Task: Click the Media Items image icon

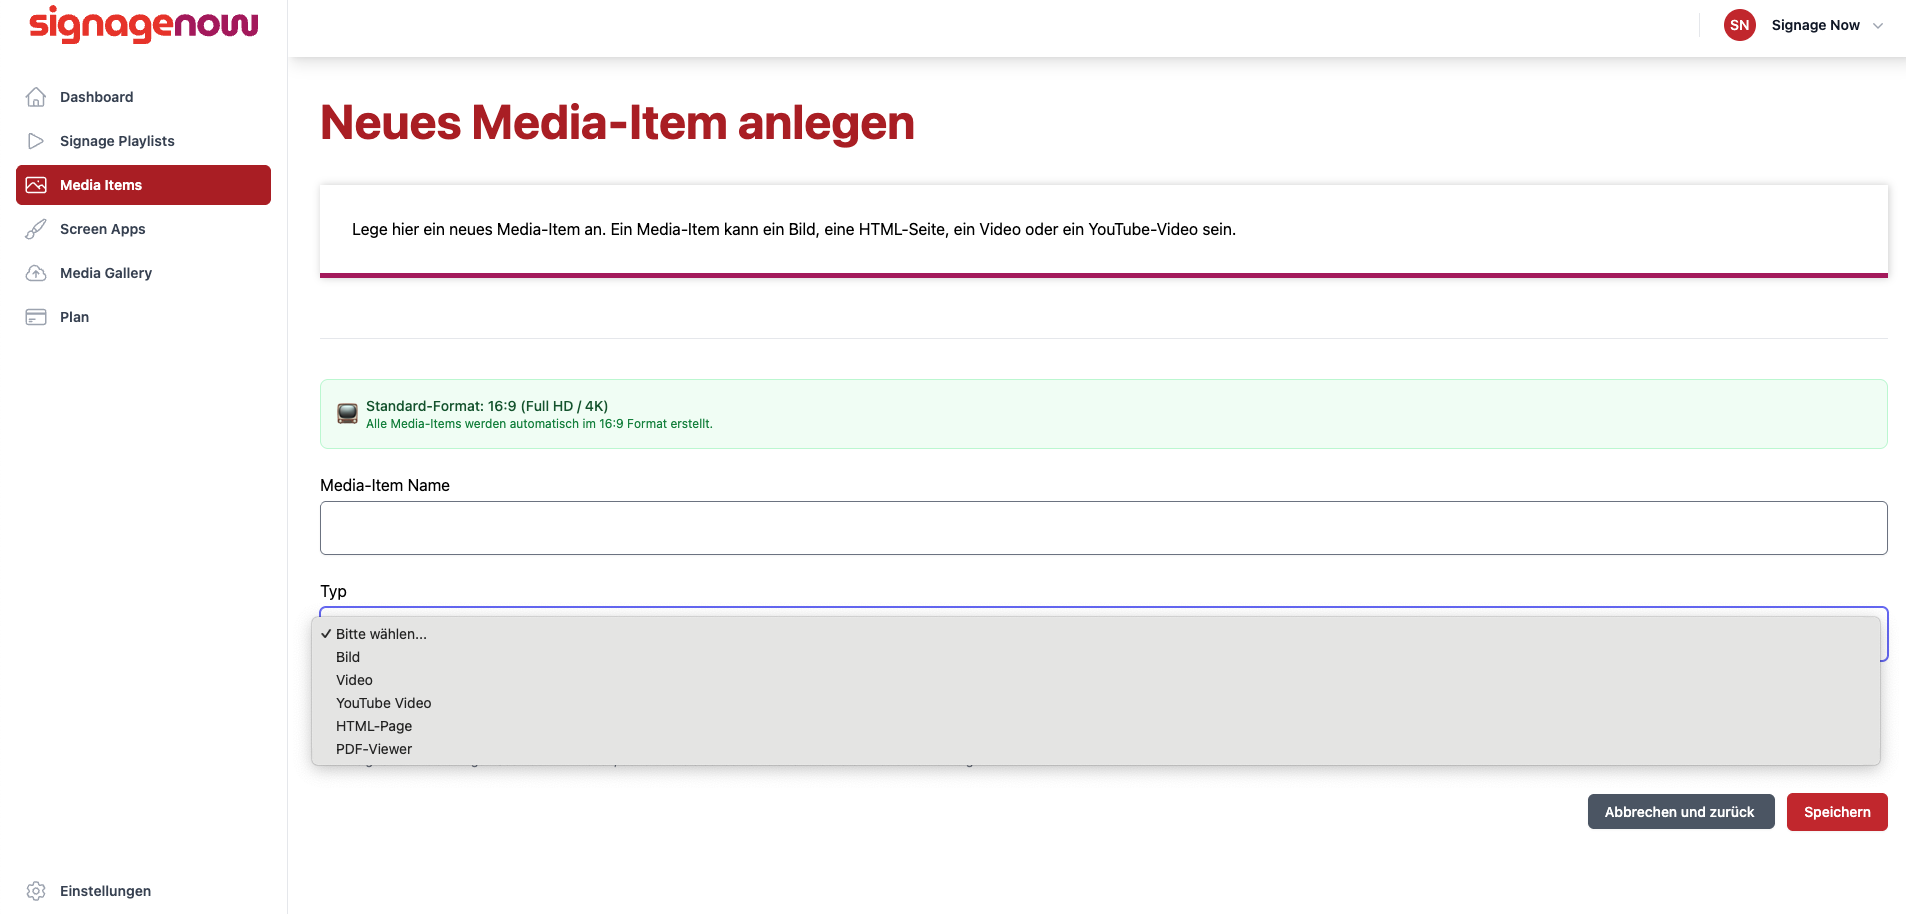Action: tap(36, 185)
